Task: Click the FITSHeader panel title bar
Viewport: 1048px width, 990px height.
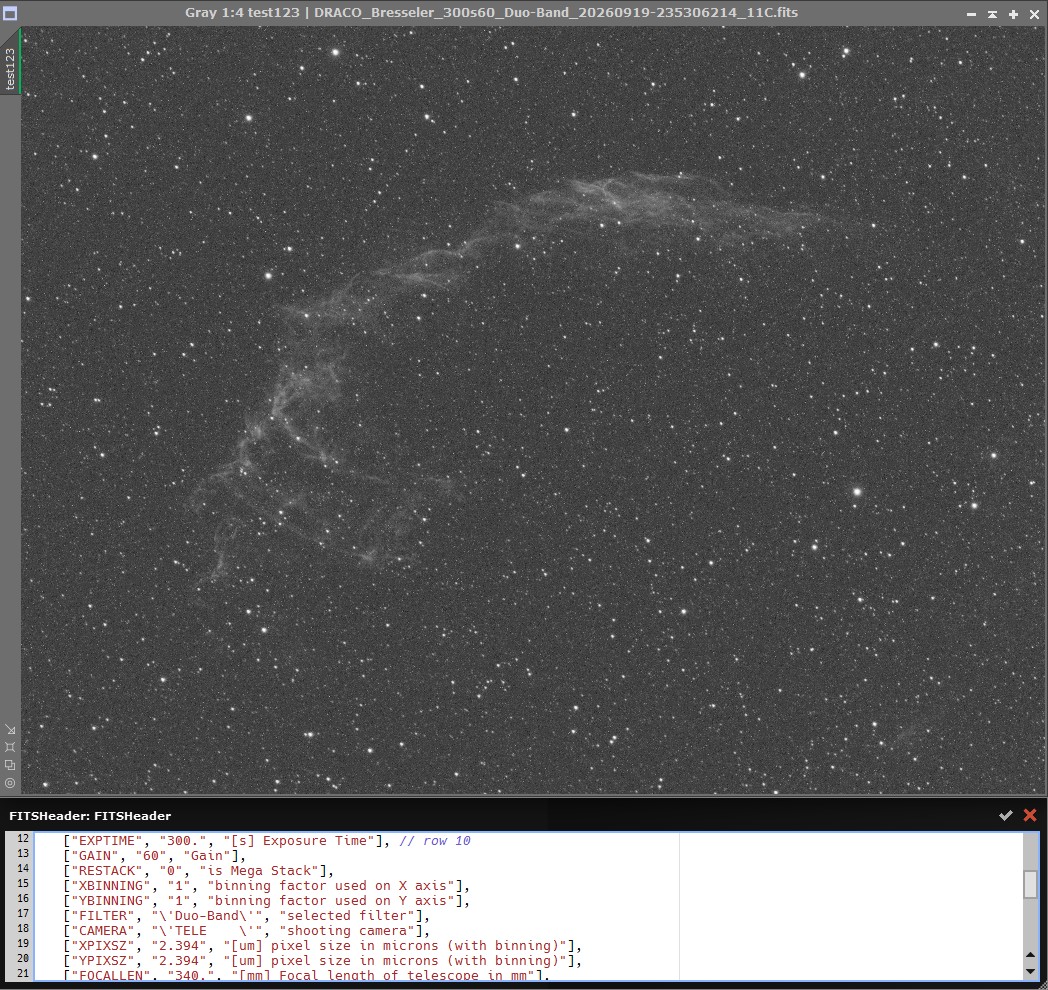Action: coord(468,815)
